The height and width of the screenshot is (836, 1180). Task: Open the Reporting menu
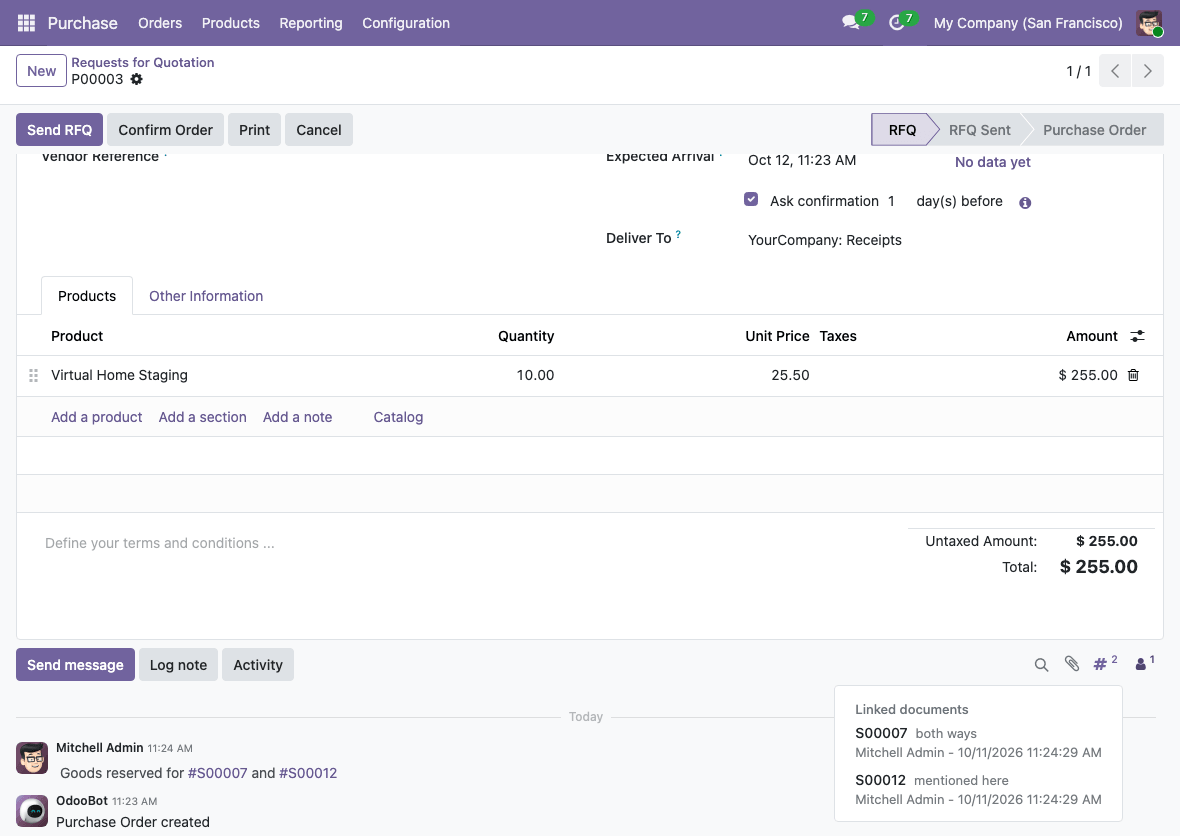(x=311, y=23)
